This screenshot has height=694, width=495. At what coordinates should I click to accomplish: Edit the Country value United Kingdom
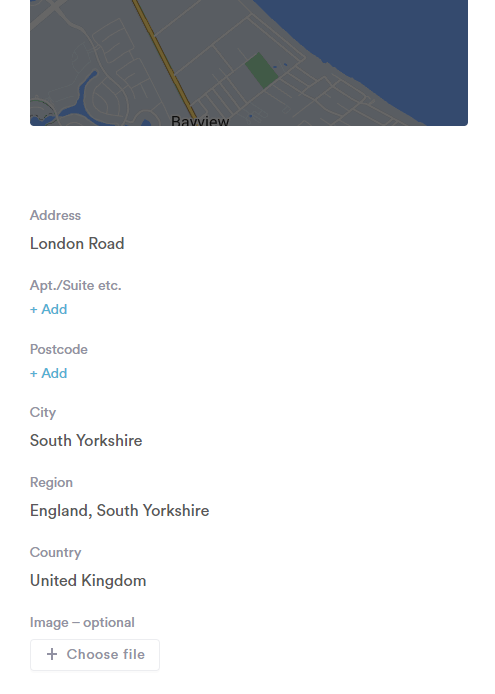(x=88, y=581)
